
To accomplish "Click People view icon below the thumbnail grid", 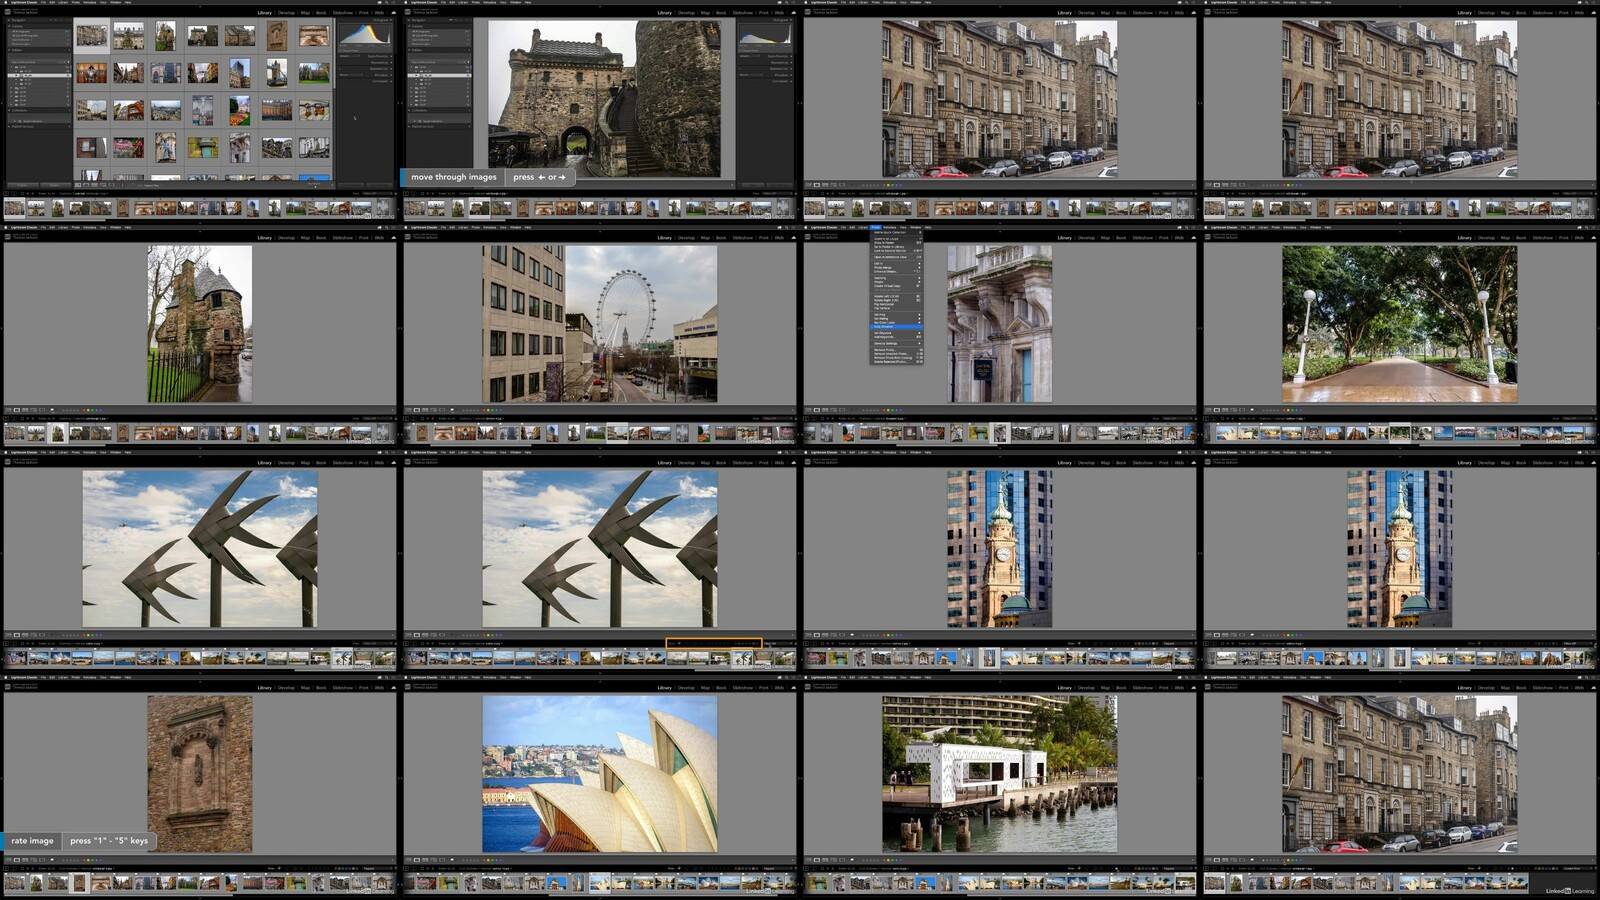I will (x=111, y=185).
